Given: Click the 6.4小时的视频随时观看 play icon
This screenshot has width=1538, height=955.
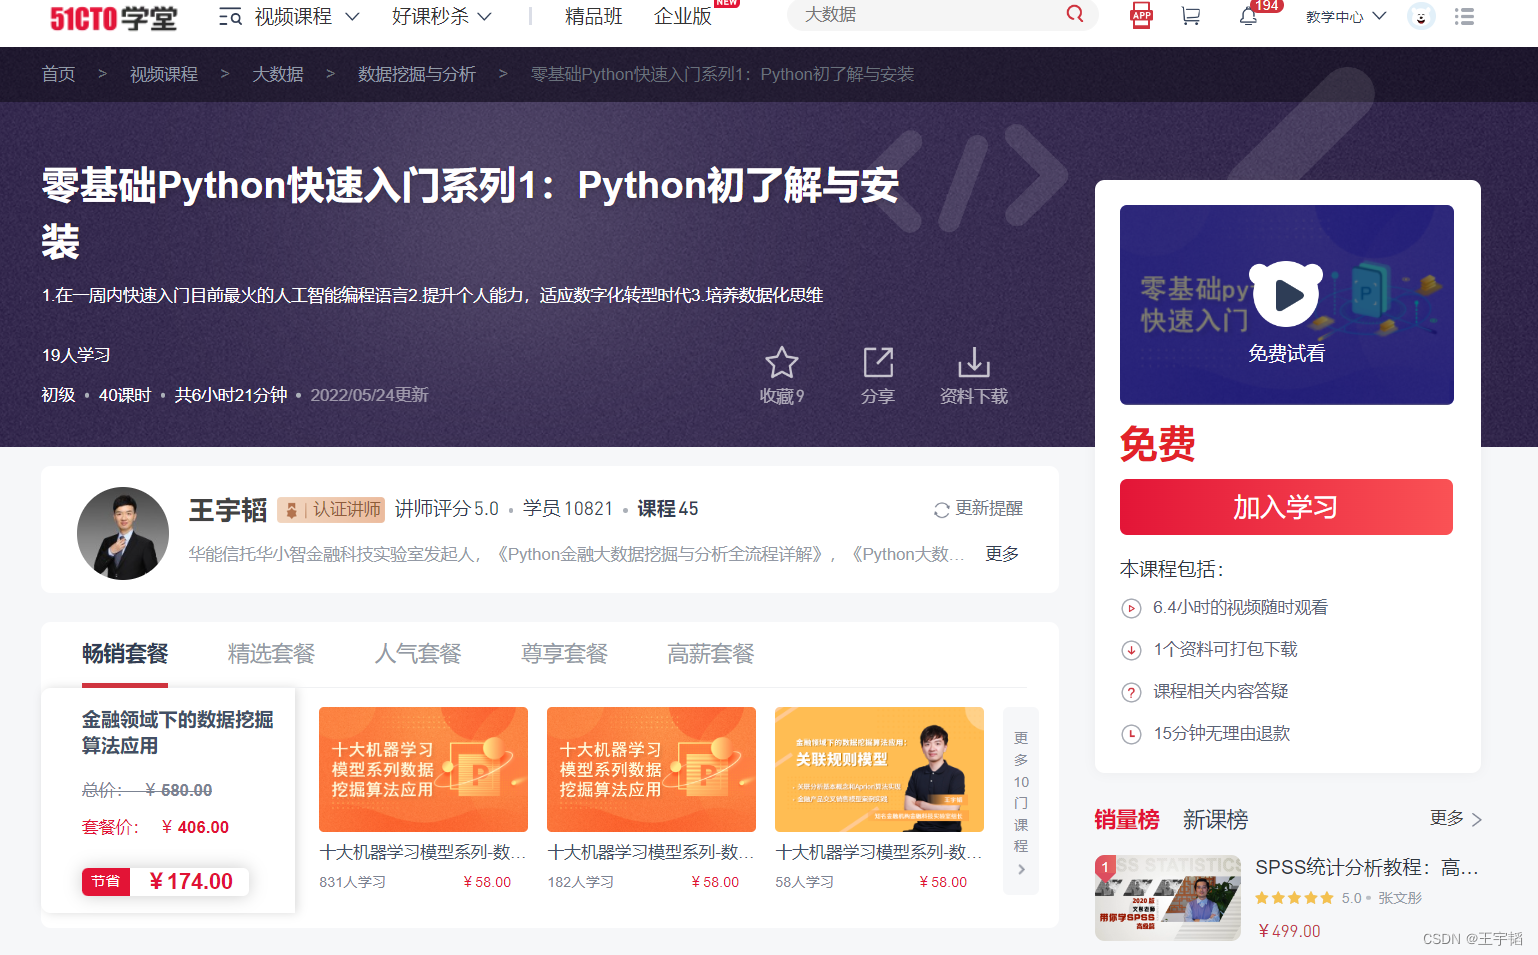Looking at the screenshot, I should (x=1131, y=608).
